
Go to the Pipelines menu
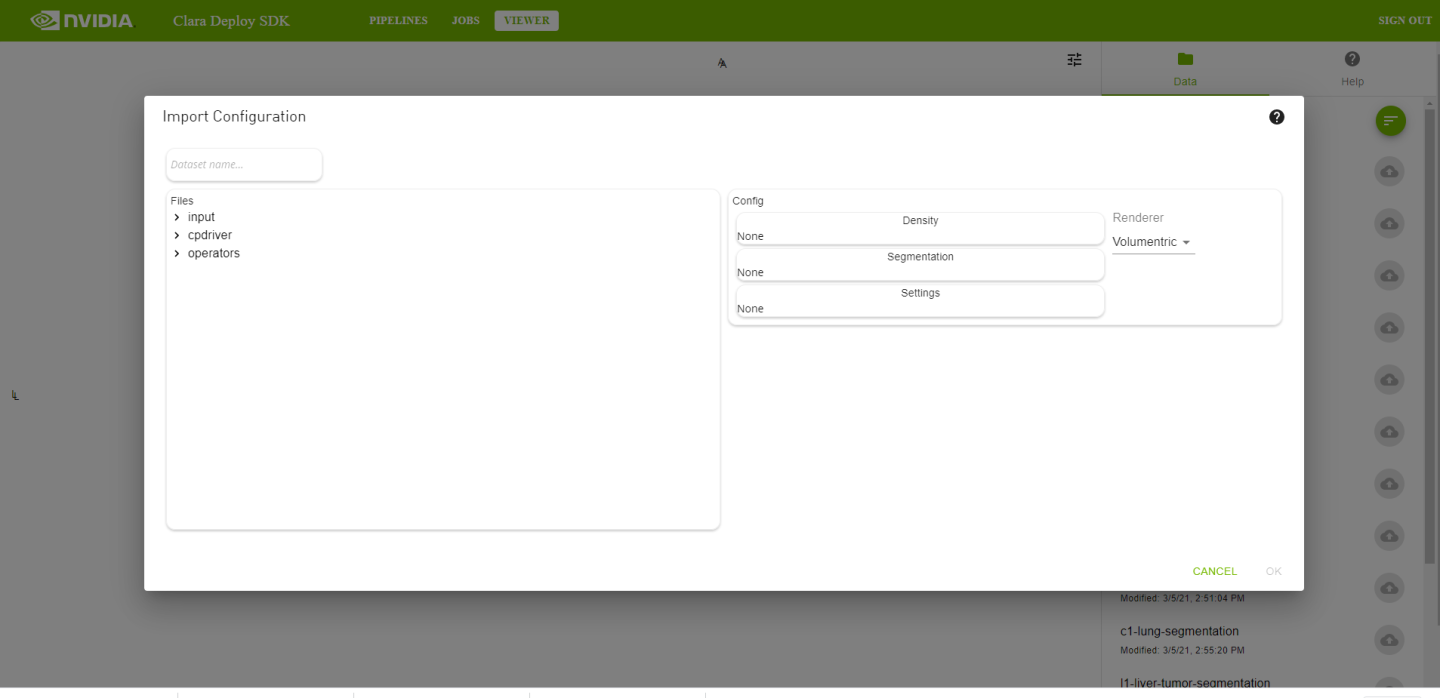(x=398, y=20)
